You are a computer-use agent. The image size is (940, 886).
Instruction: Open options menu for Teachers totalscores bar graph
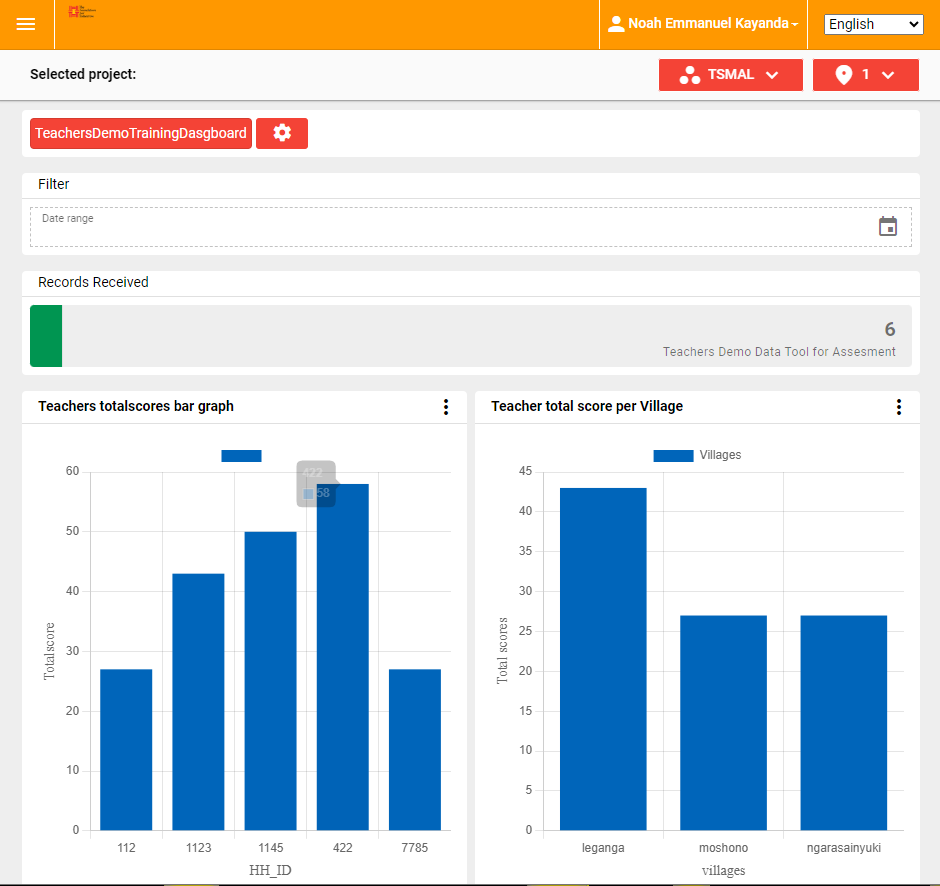coord(445,407)
